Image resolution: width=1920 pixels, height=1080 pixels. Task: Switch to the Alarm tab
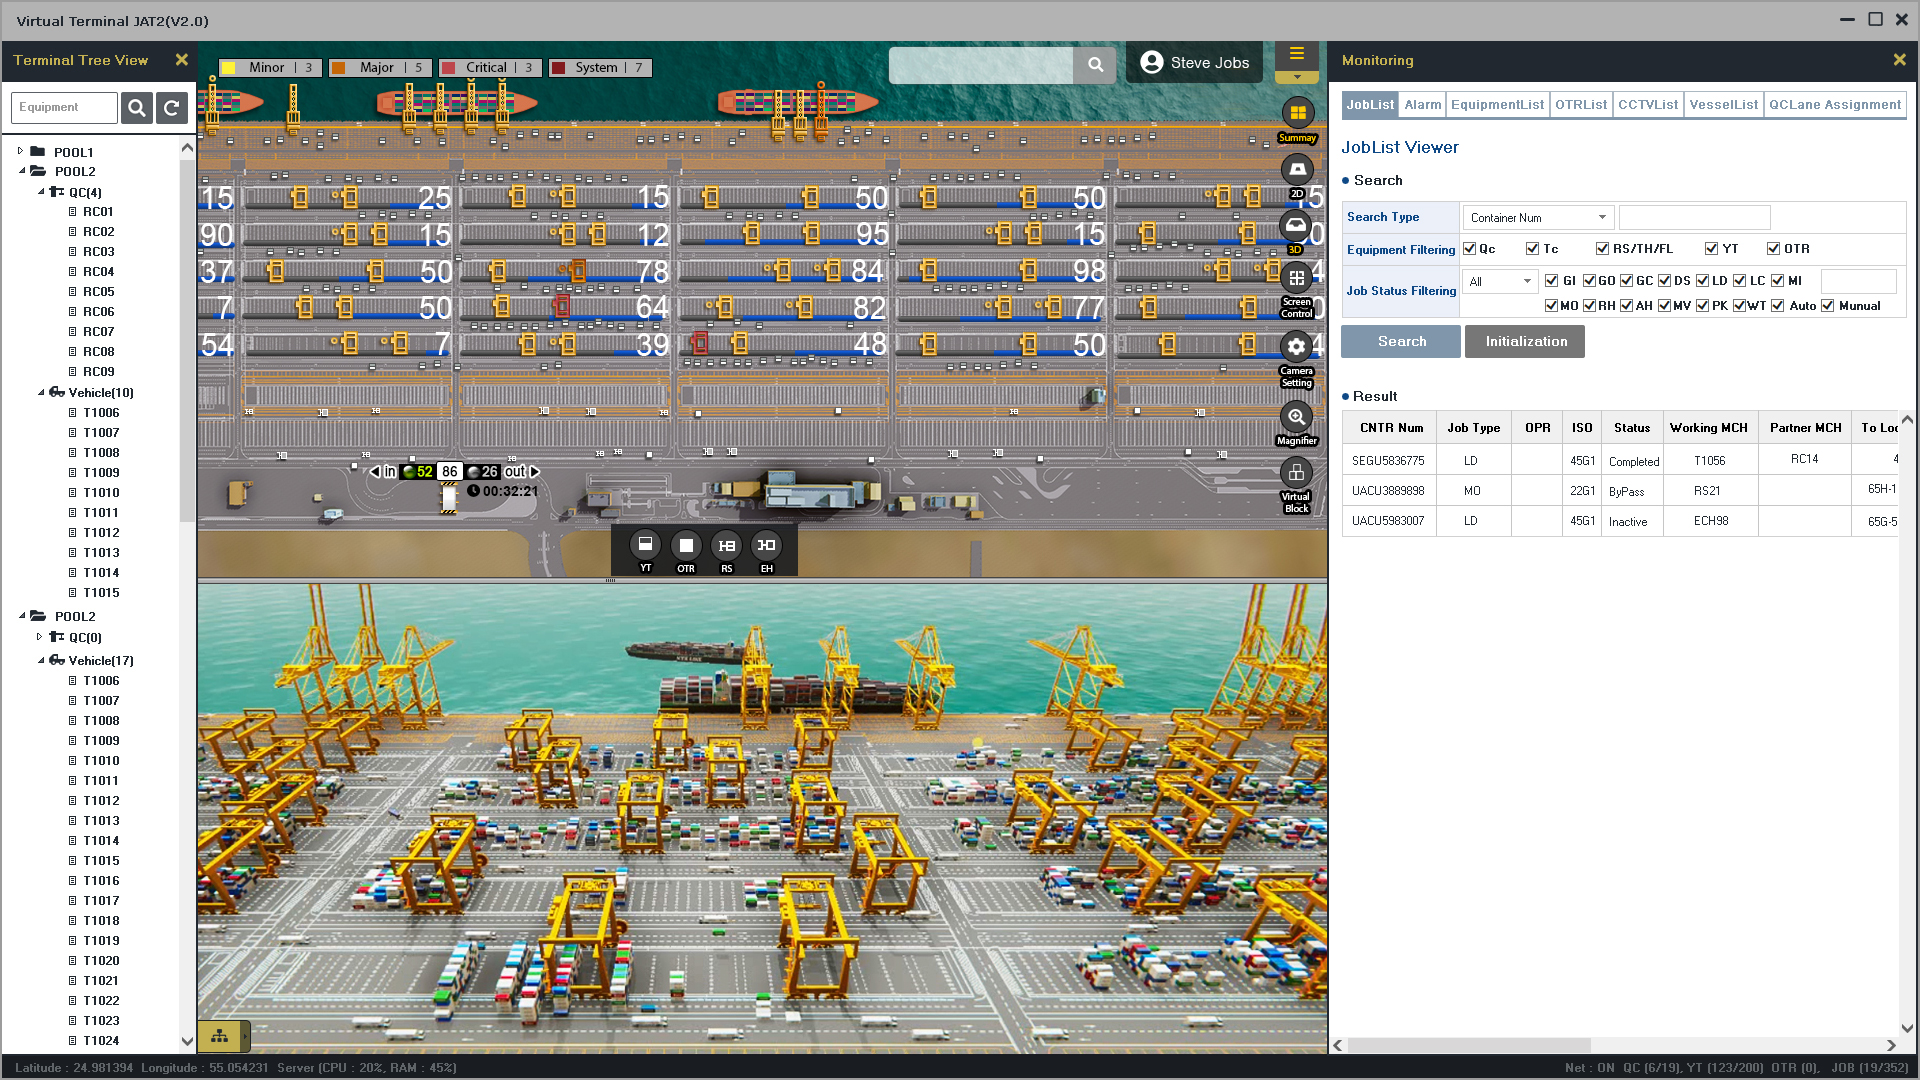tap(1422, 105)
